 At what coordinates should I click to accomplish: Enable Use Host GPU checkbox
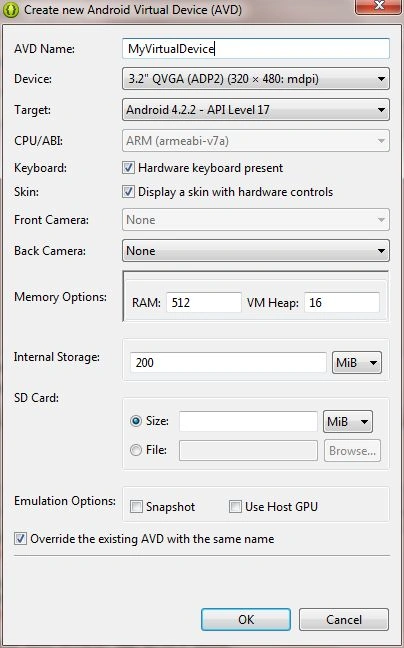235,507
